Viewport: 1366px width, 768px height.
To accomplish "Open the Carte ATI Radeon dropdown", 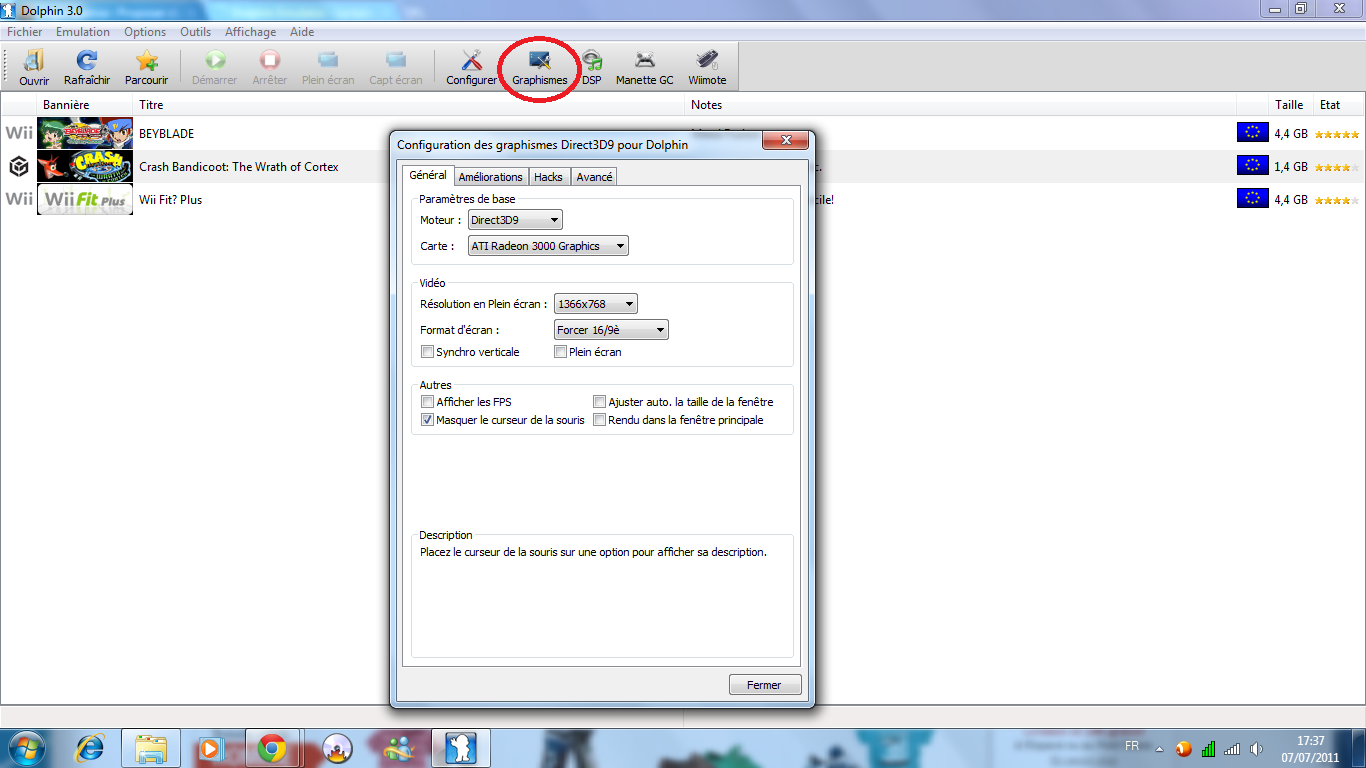I will click(x=548, y=246).
